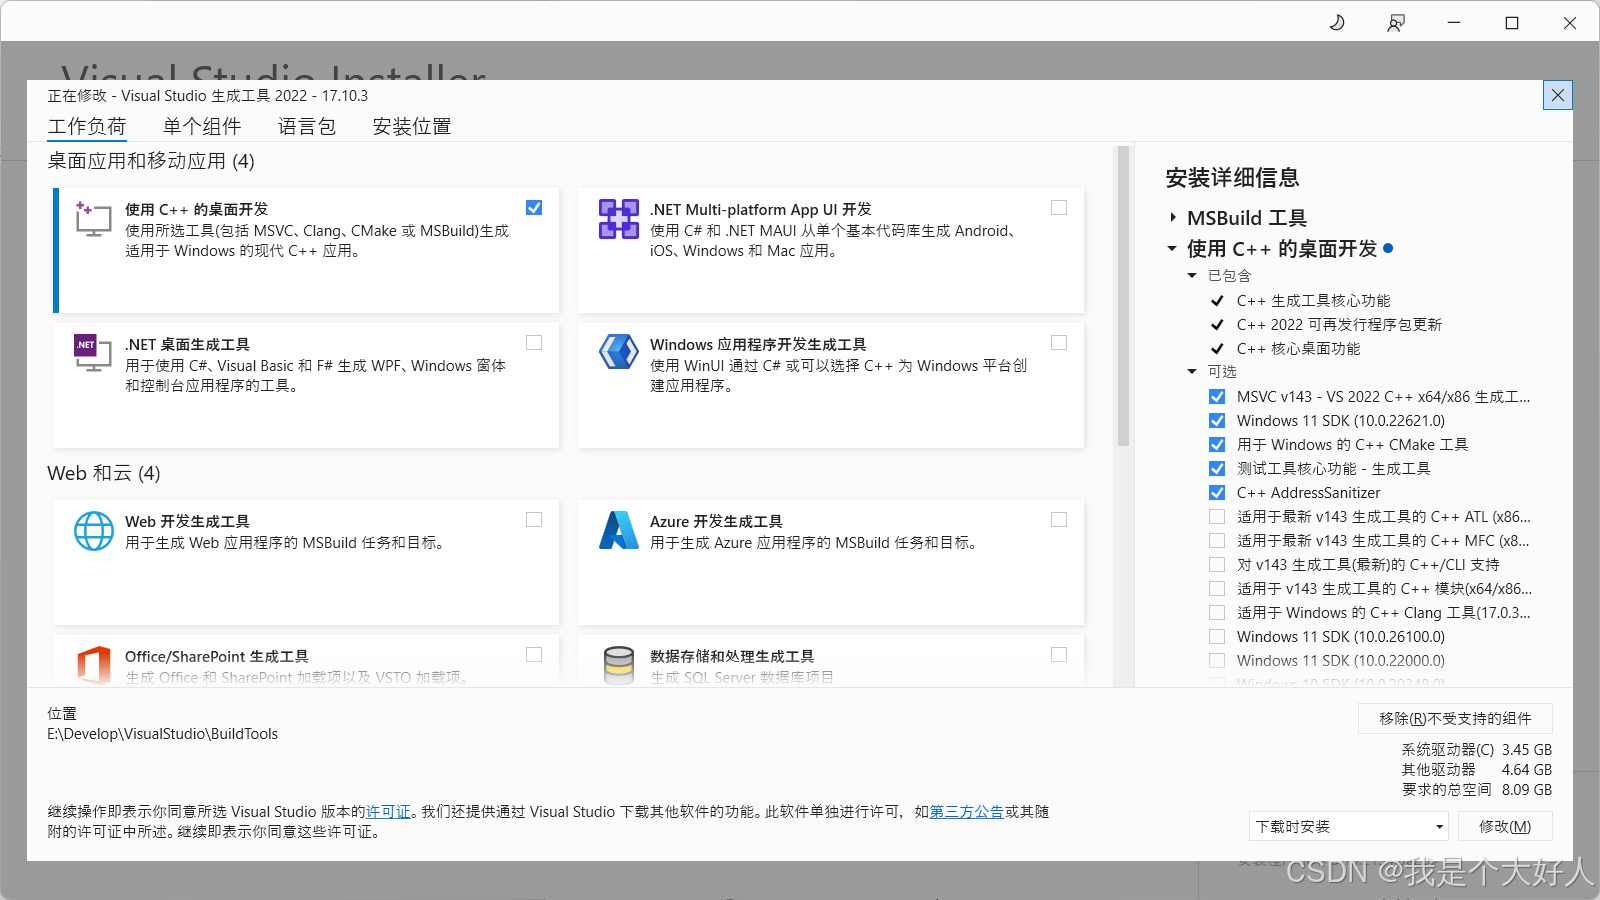Enable C++/CLI 支持 for v143
The width and height of the screenshot is (1600, 900).
click(1217, 565)
